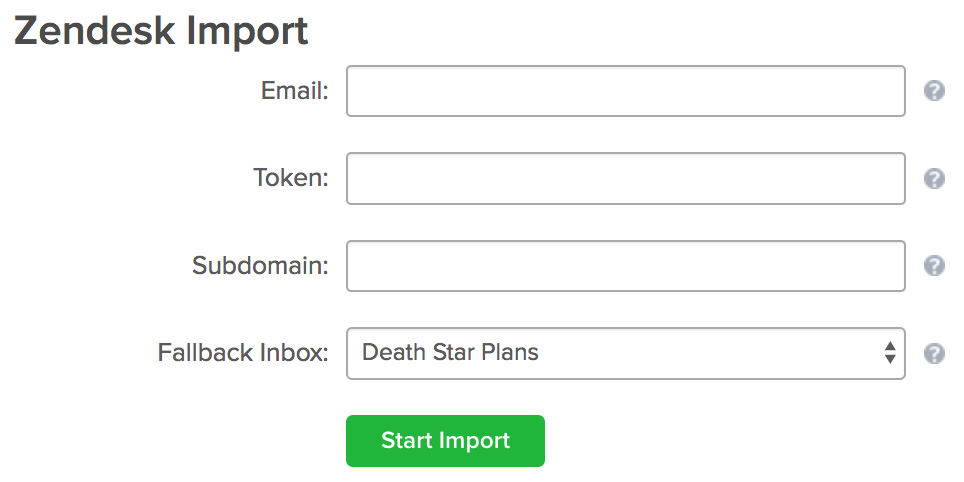Click the downward triangle in the inbox selector

pyautogui.click(x=890, y=360)
